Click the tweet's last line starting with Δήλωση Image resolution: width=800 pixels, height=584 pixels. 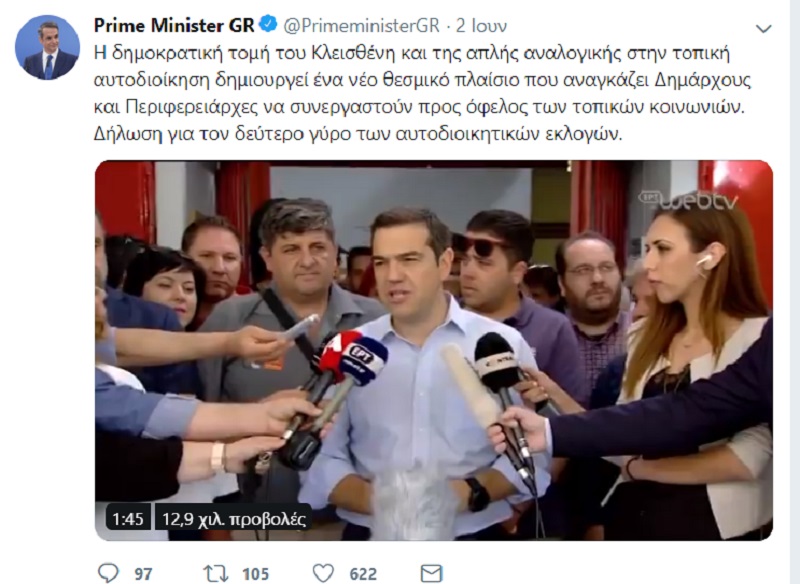pos(358,134)
